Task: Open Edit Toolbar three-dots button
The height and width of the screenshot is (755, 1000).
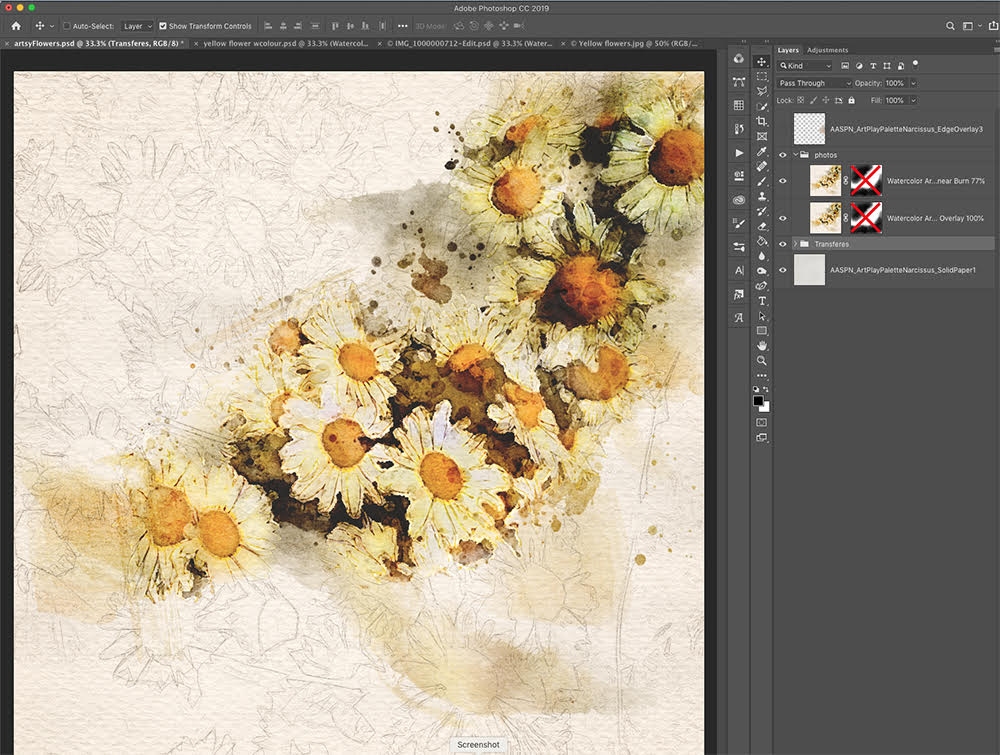Action: (761, 375)
